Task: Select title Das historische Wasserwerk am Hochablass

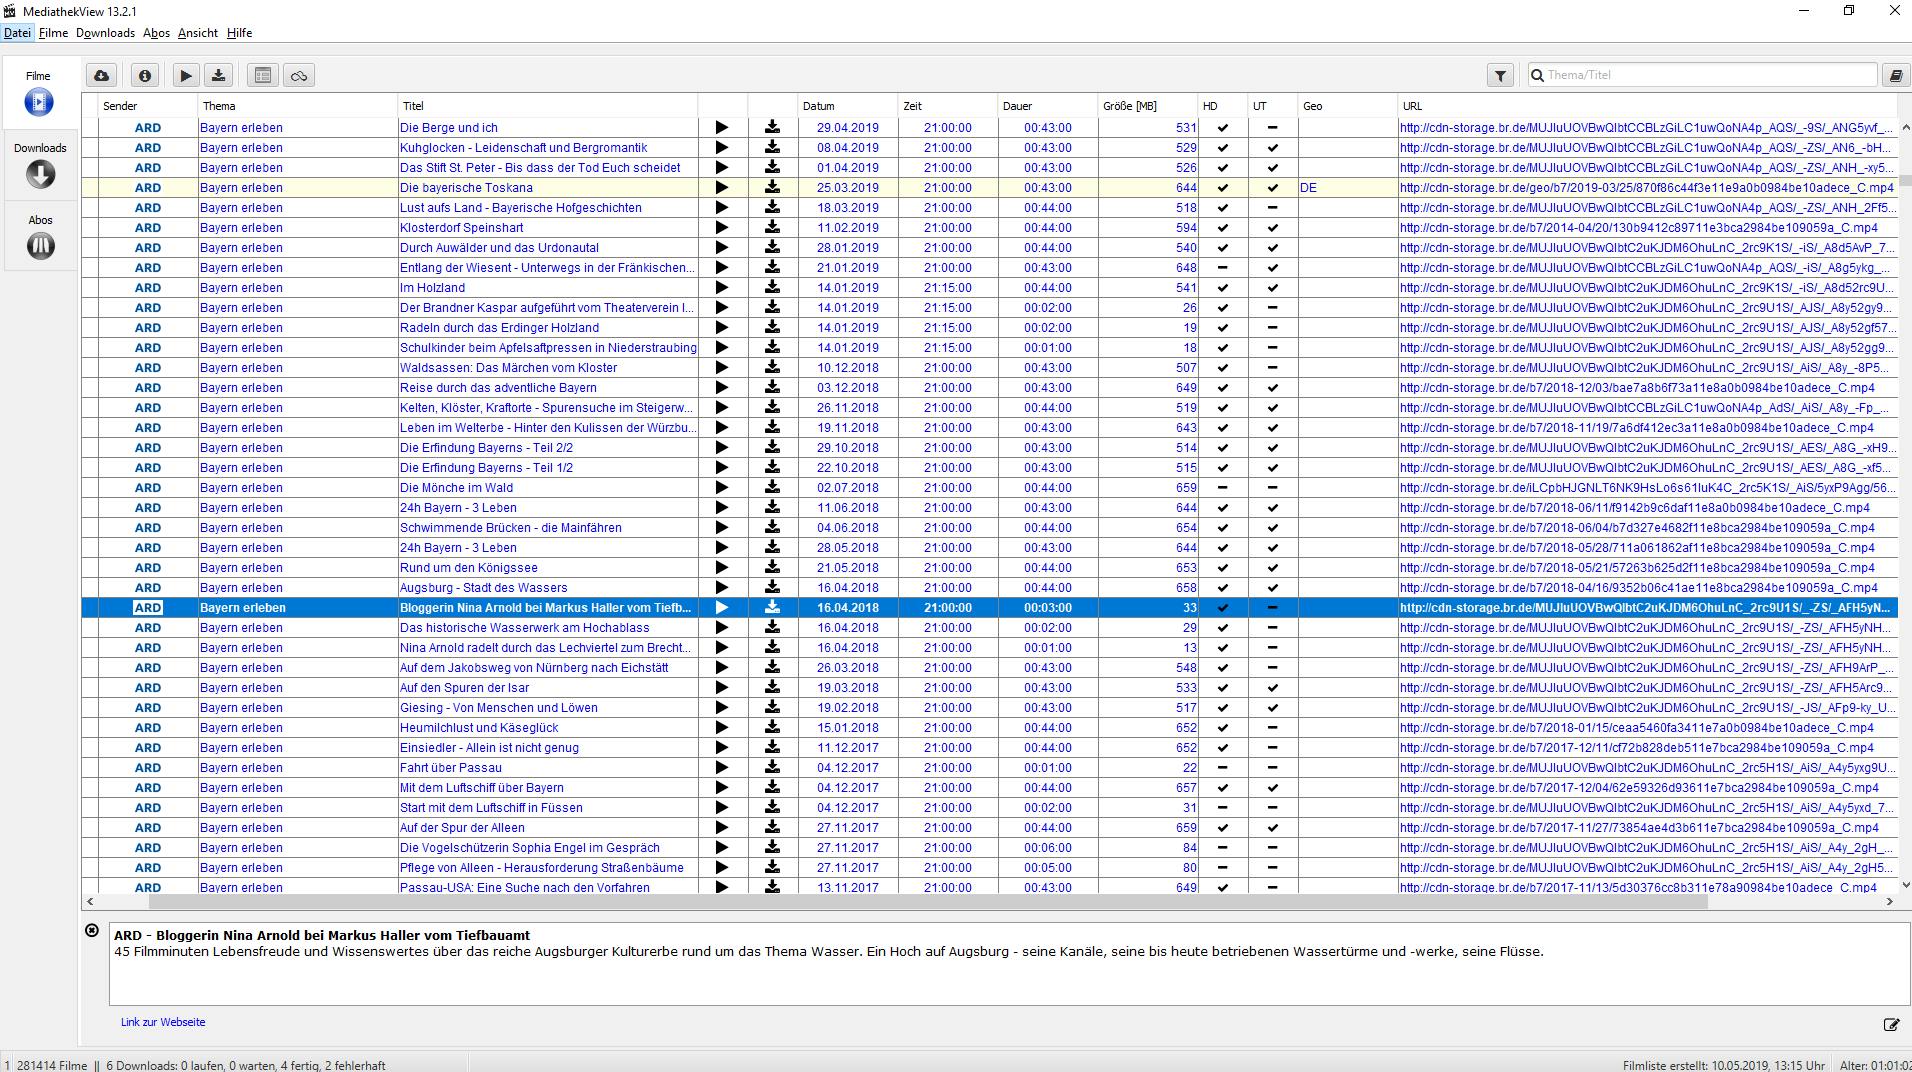Action: 524,628
